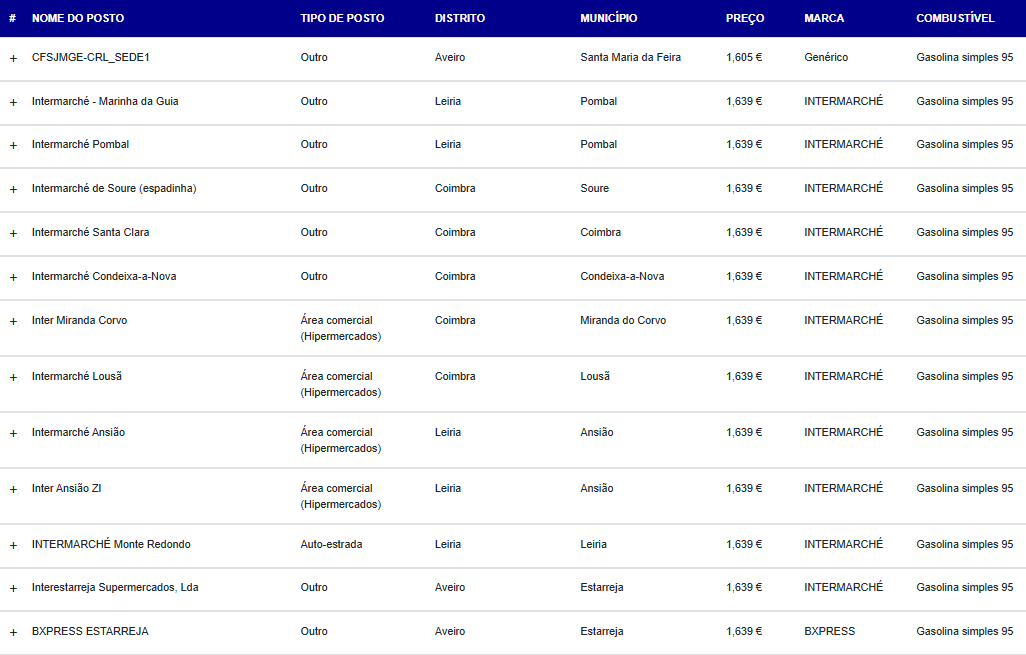Click municipality Santa Maria da Feira
This screenshot has height=655, width=1026.
pos(630,58)
